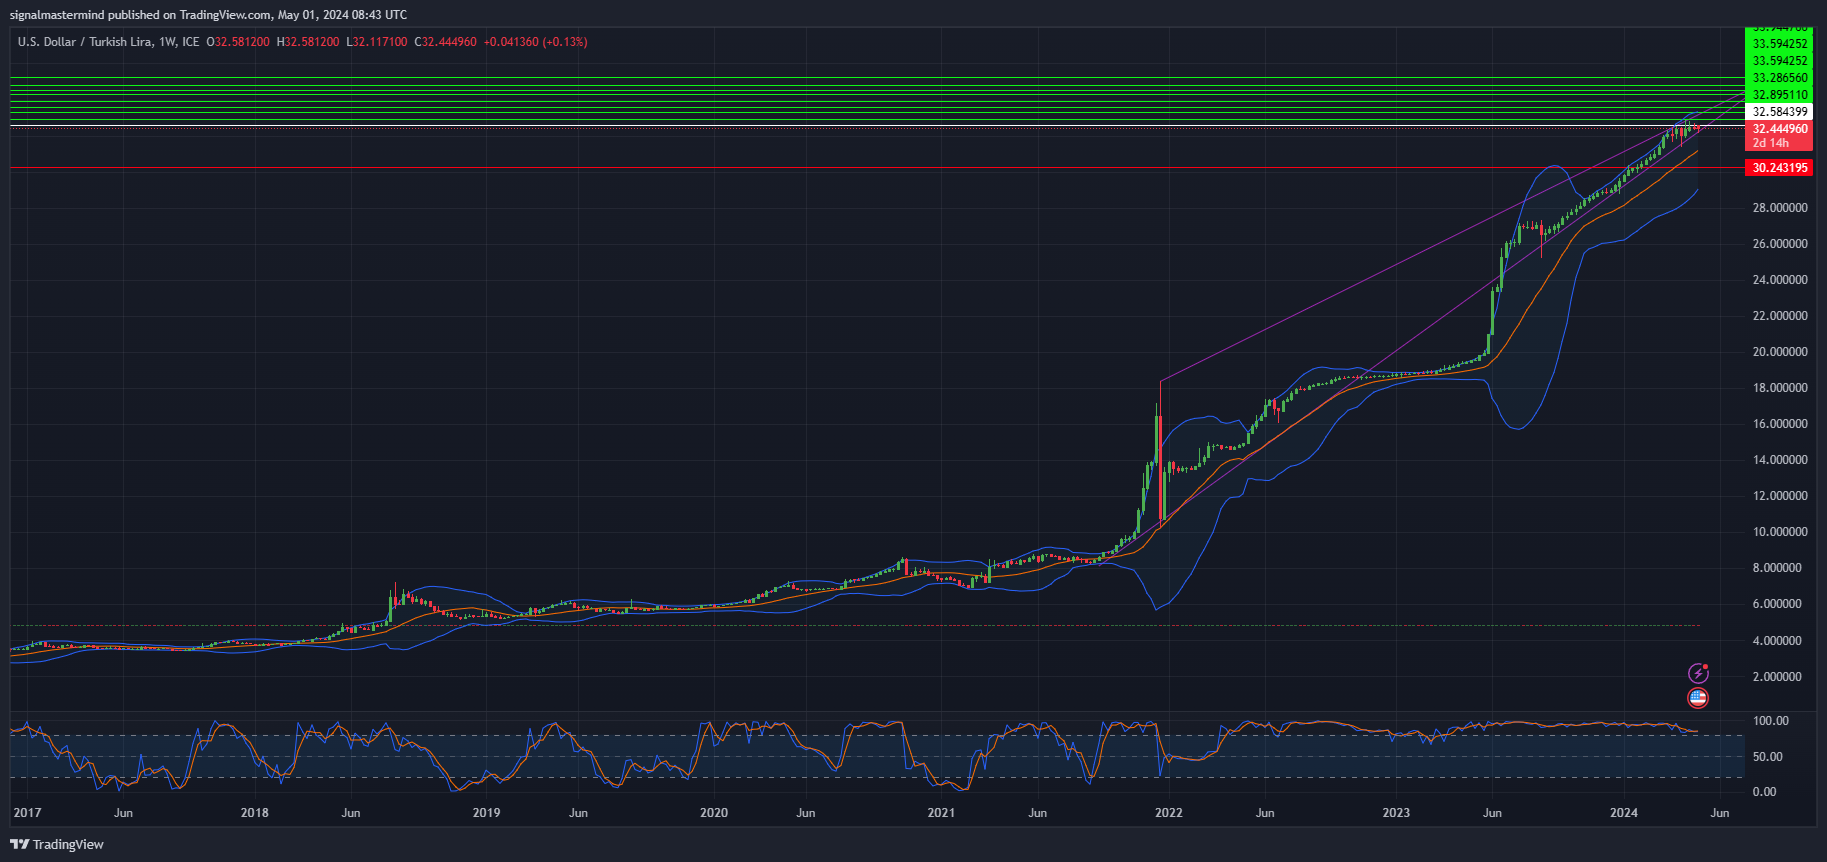The image size is (1827, 862).
Task: Click the 6.000000 price axis label
Action: coord(1777,604)
